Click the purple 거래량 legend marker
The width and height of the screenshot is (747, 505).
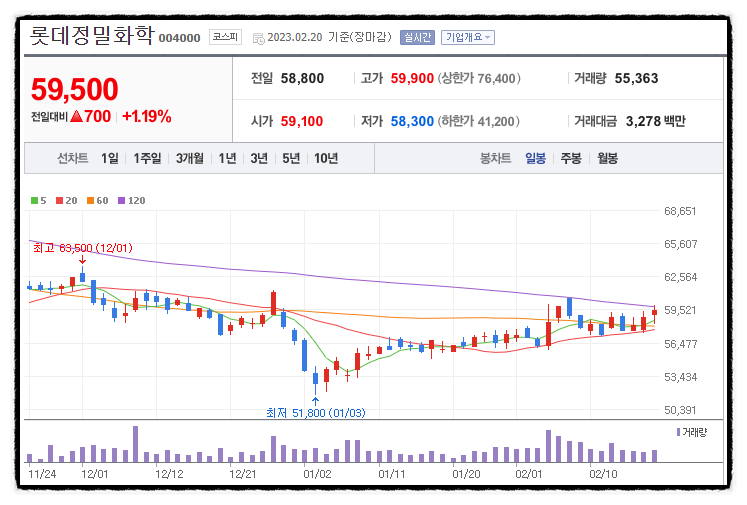tap(678, 432)
